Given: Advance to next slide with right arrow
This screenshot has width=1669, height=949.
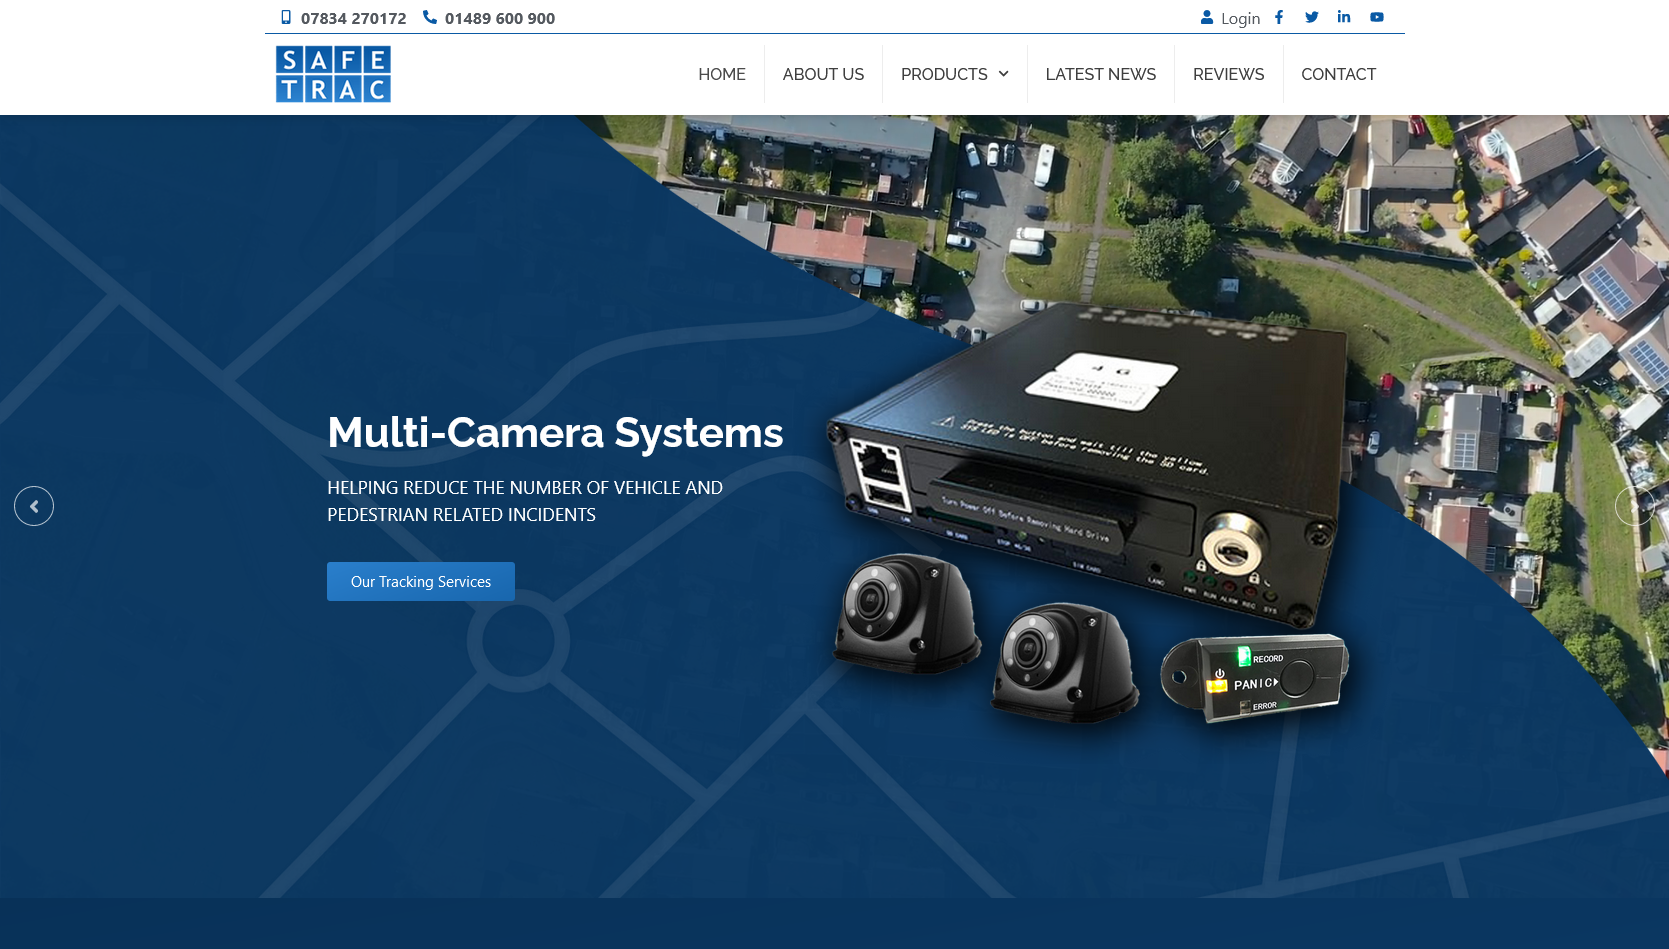Looking at the screenshot, I should click(x=1634, y=506).
